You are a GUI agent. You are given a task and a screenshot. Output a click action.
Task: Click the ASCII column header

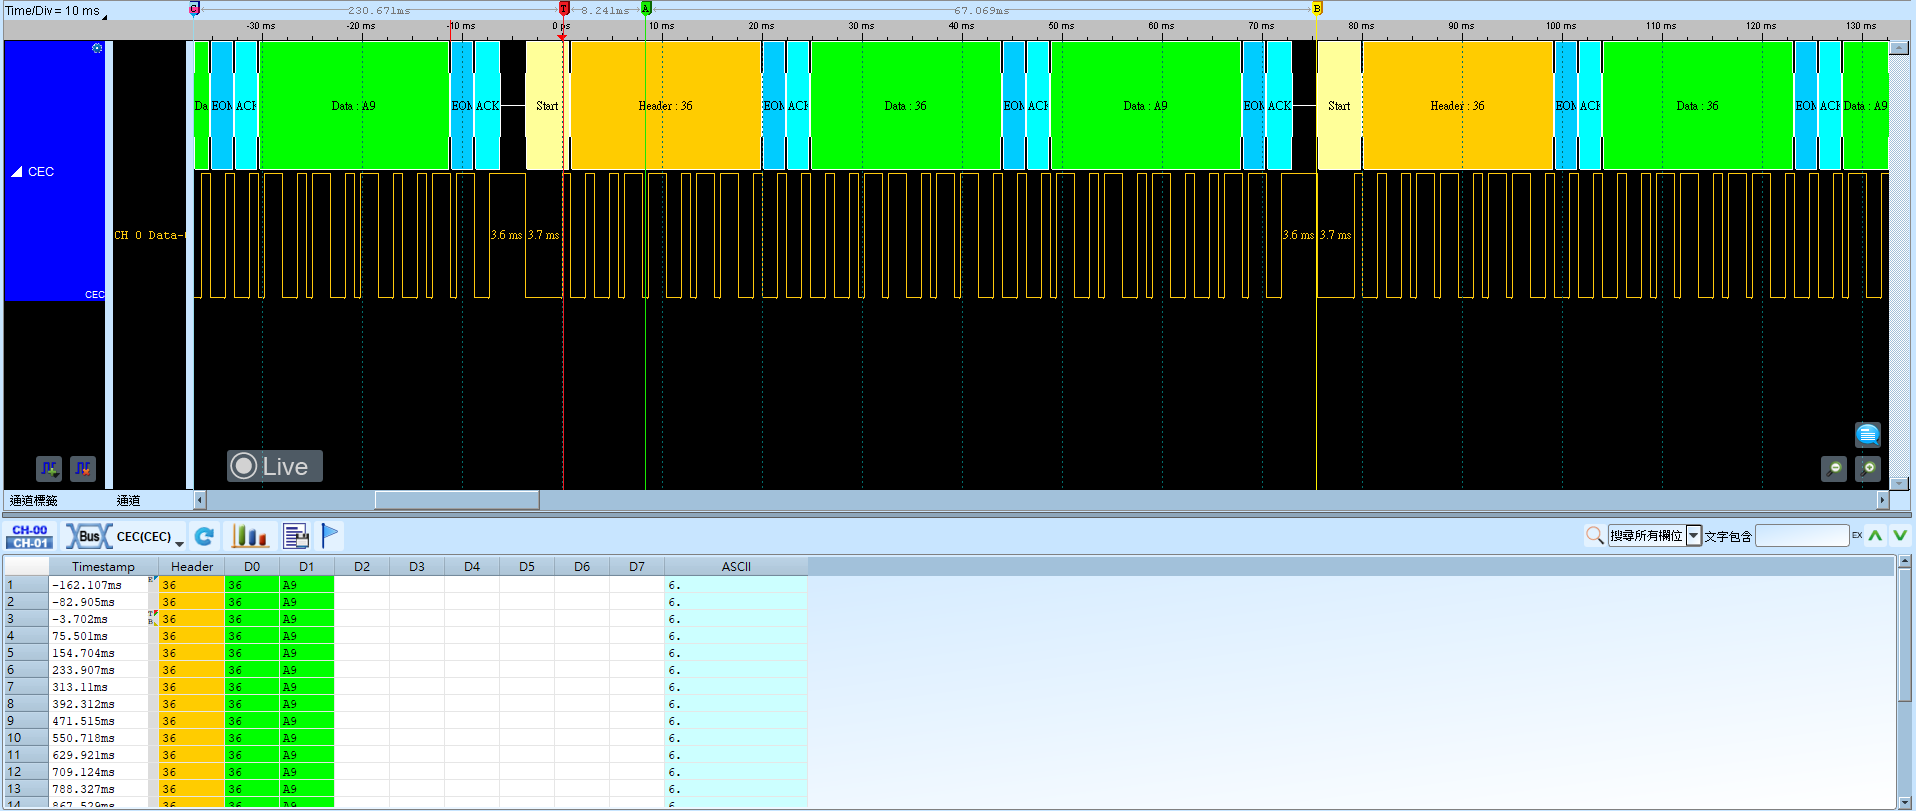click(736, 566)
